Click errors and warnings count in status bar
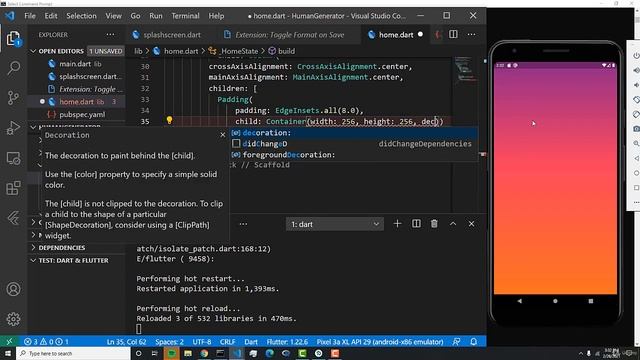 point(46,342)
